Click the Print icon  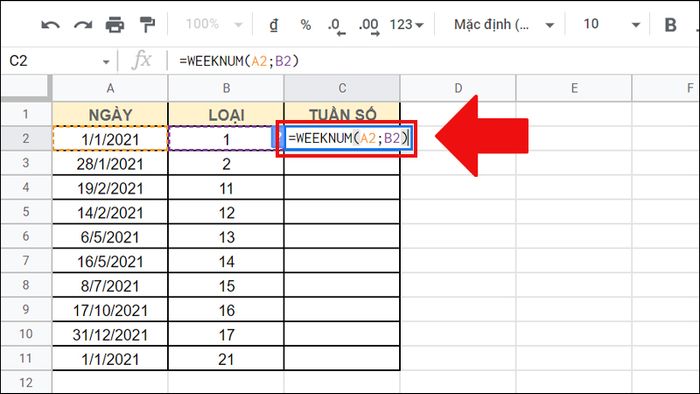point(115,25)
